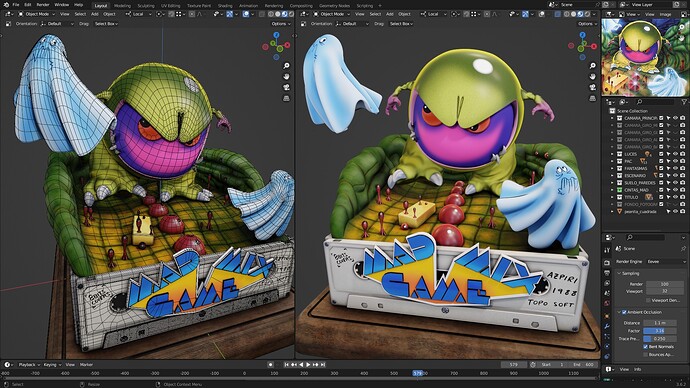Toggle overlays in the left viewport header
The image size is (690, 388).
(x=246, y=14)
